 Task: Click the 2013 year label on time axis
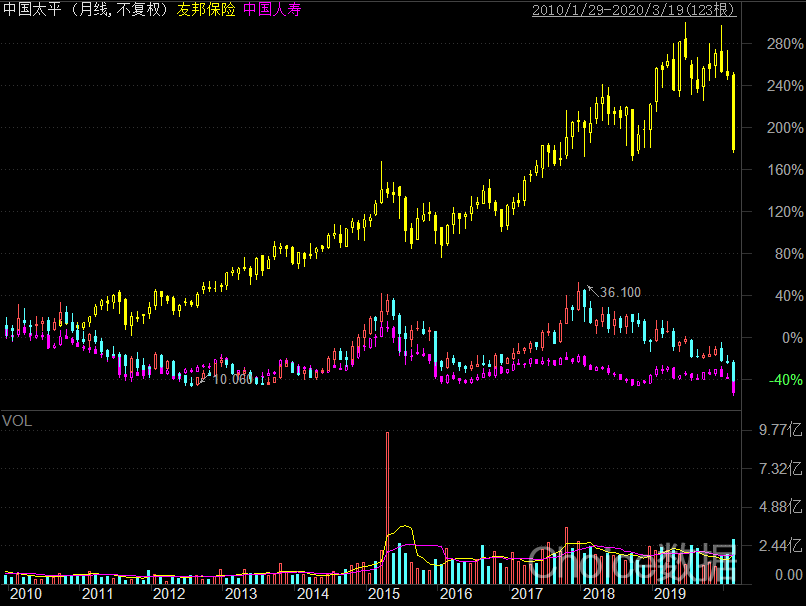(241, 594)
